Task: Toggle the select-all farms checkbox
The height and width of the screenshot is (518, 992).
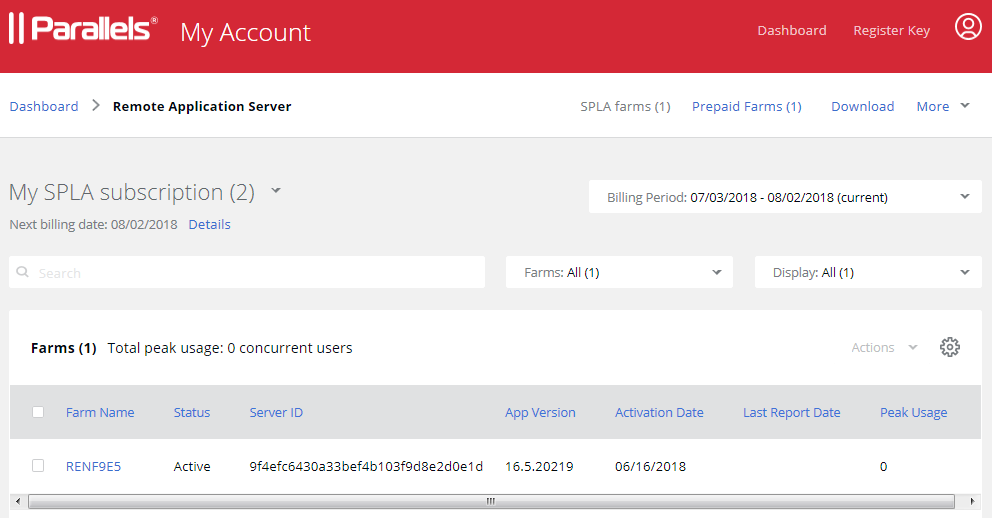Action: (38, 412)
